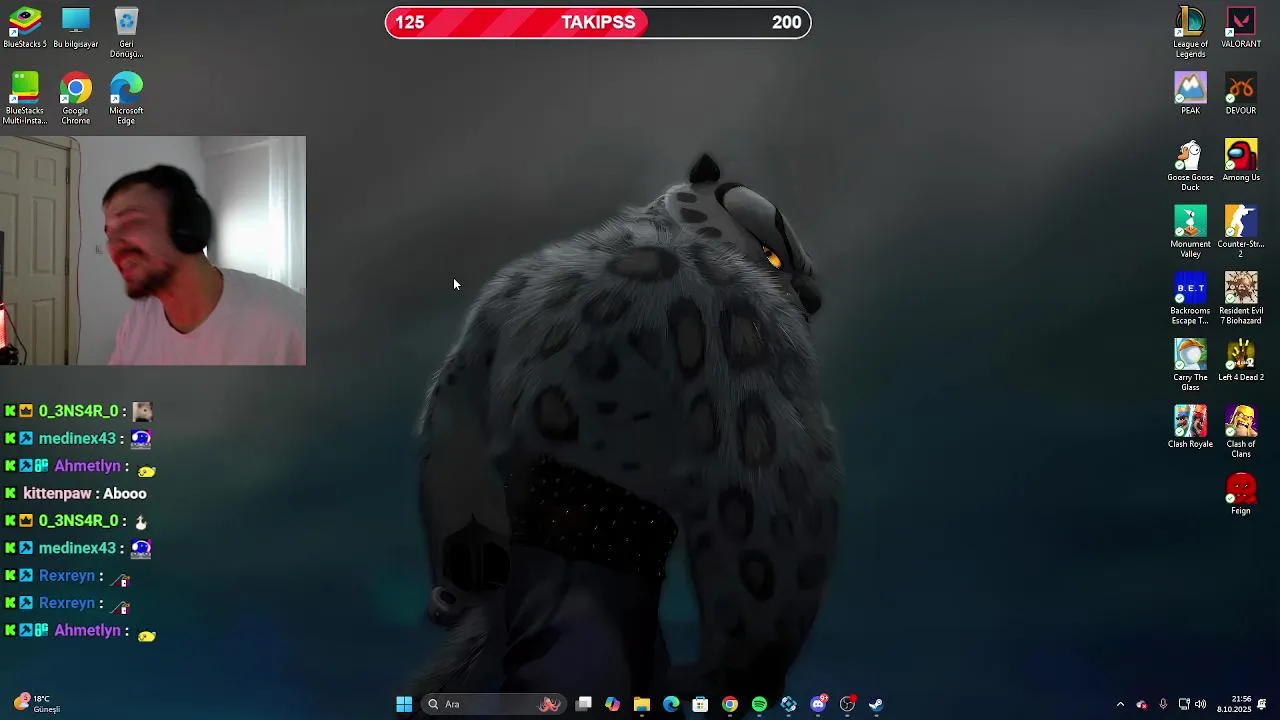Open Chrome from the taskbar
The image size is (1280, 720).
tap(730, 704)
